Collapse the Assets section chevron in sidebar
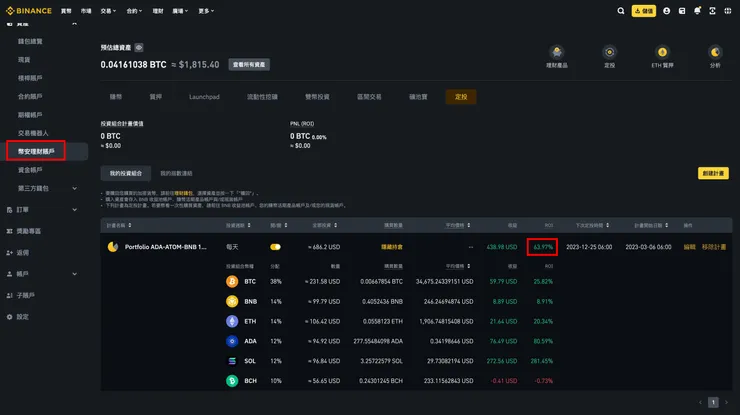 pyautogui.click(x=74, y=23)
